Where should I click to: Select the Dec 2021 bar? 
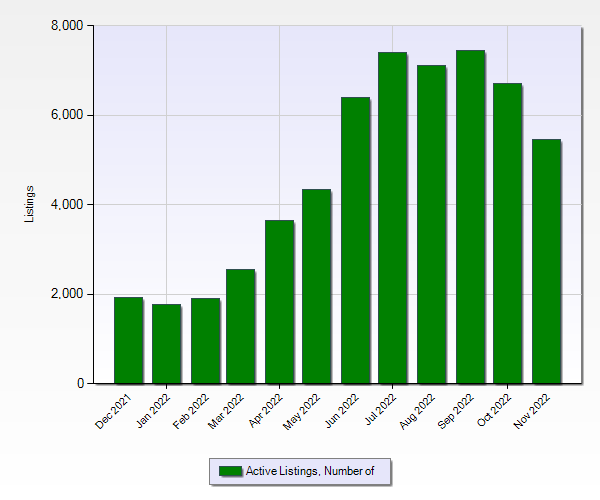coord(128,340)
